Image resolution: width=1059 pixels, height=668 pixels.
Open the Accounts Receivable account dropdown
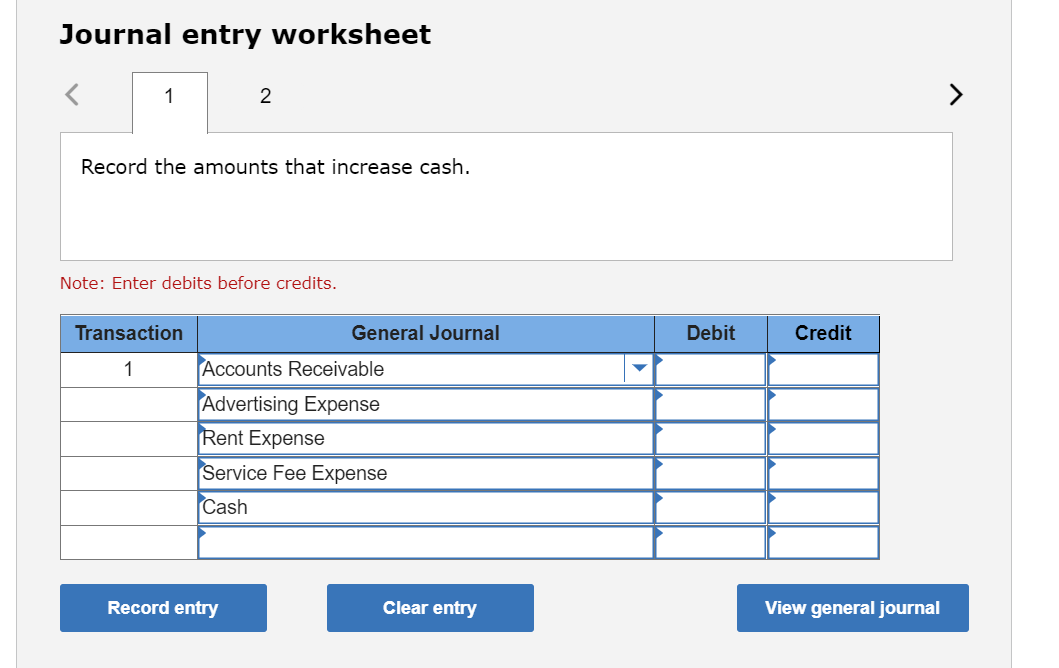(638, 369)
